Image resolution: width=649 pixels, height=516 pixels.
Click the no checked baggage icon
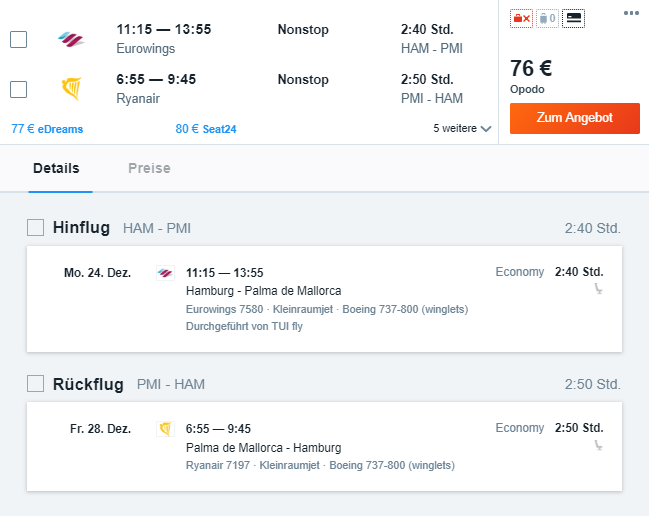coord(521,18)
